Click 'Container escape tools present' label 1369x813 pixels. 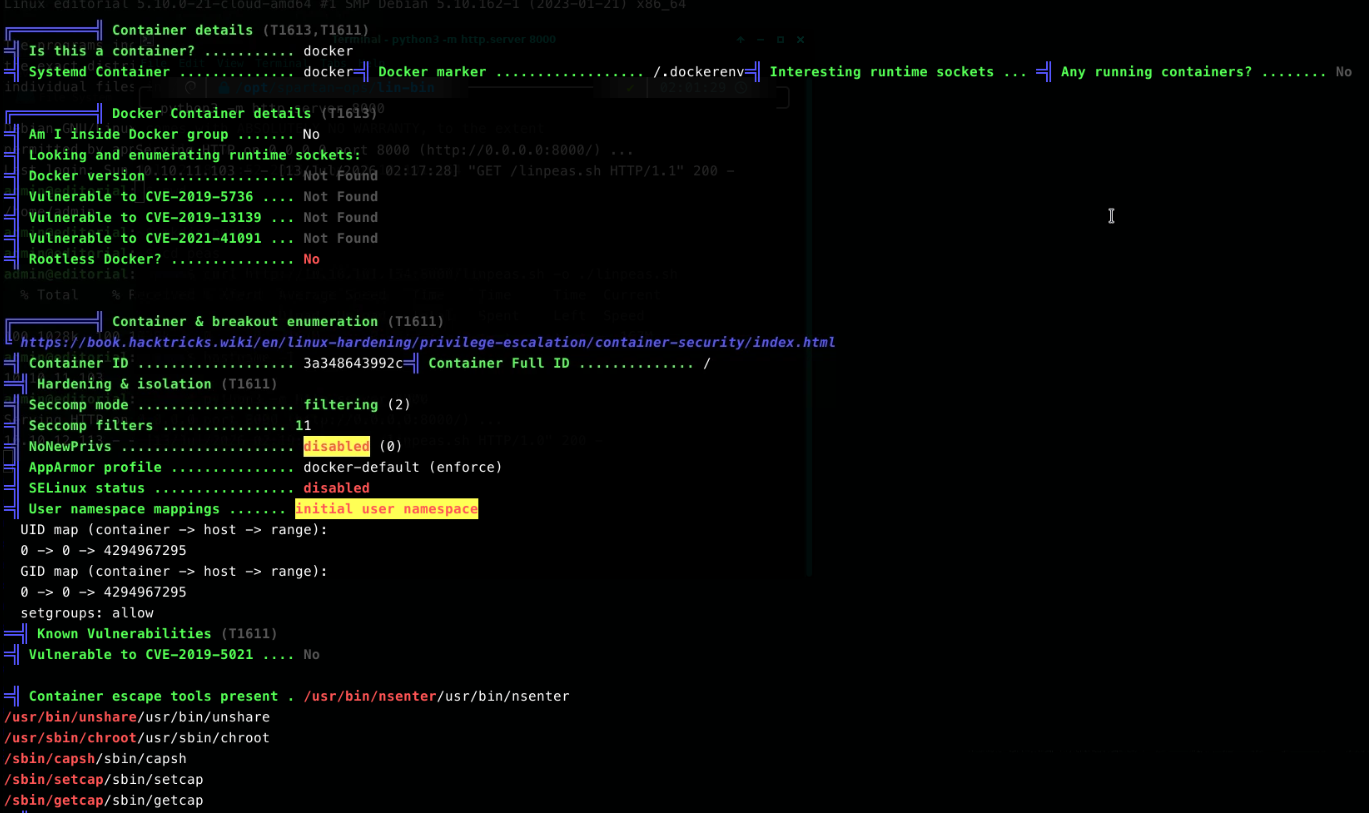coord(153,696)
